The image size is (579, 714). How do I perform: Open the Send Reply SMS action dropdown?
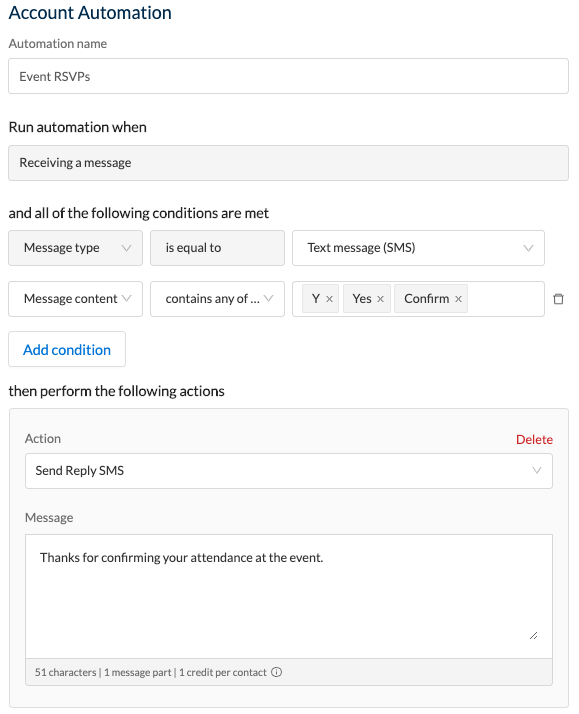[289, 471]
